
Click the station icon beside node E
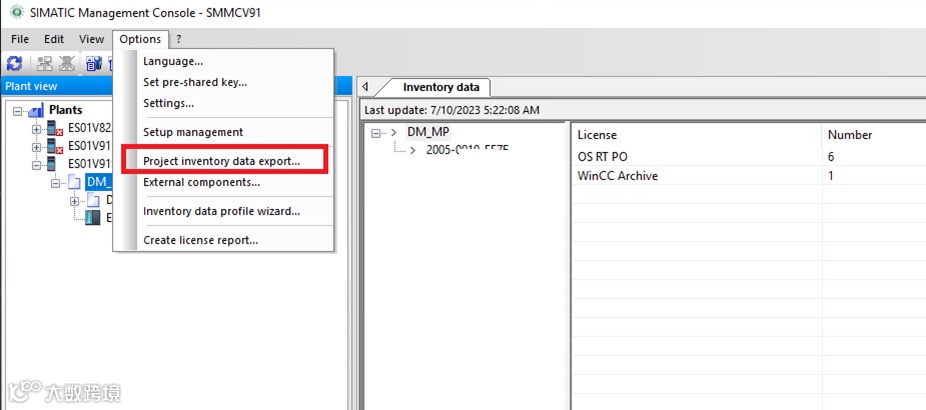coord(93,218)
